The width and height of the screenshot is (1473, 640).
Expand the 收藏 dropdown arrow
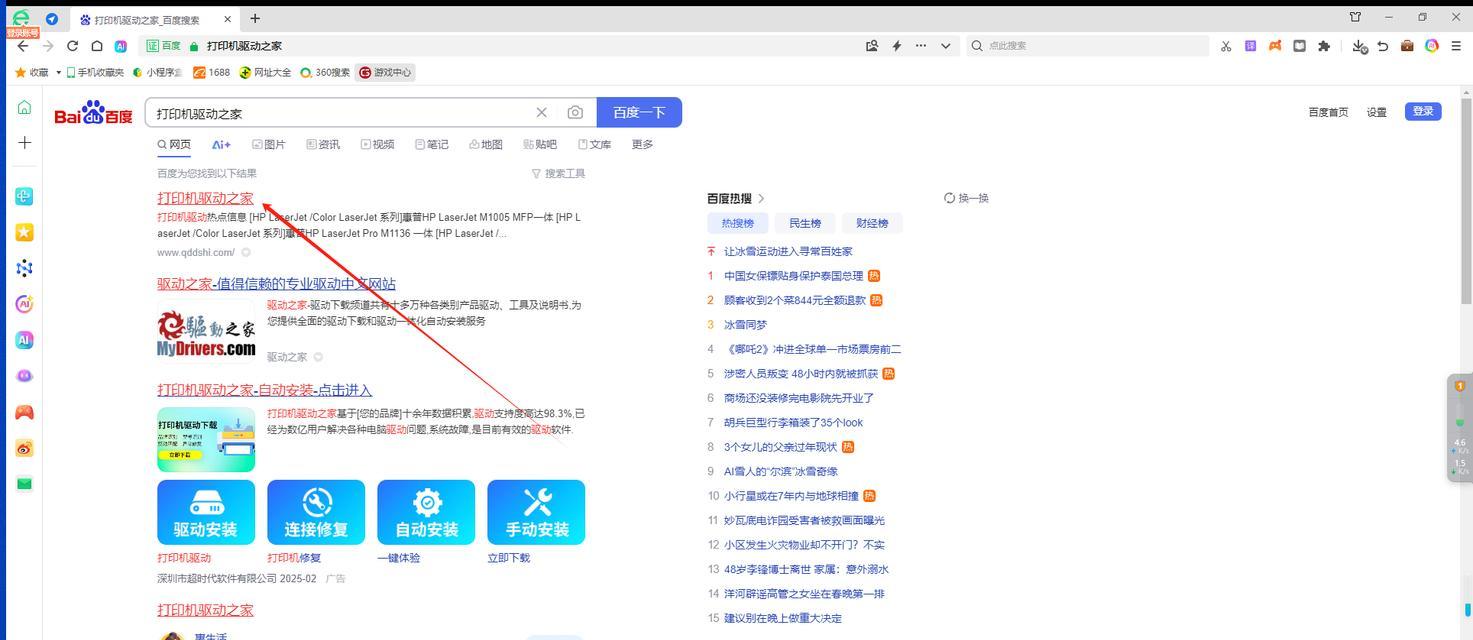pyautogui.click(x=58, y=72)
